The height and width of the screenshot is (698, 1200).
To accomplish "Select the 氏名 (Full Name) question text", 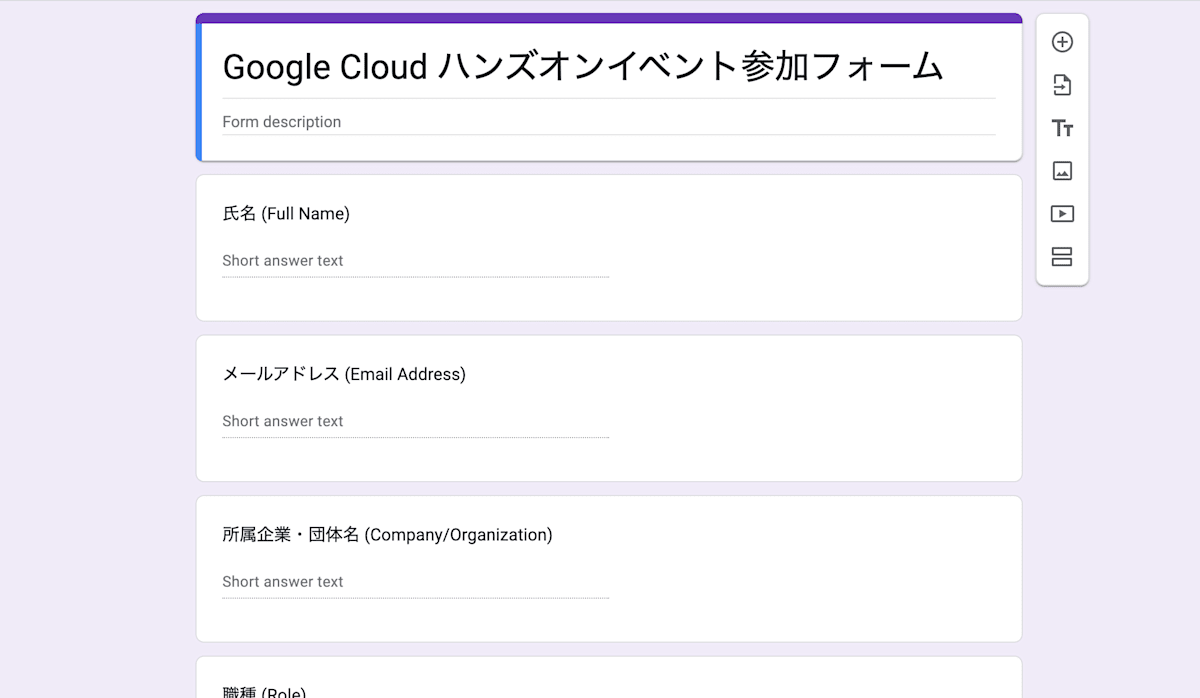I will pyautogui.click(x=286, y=213).
